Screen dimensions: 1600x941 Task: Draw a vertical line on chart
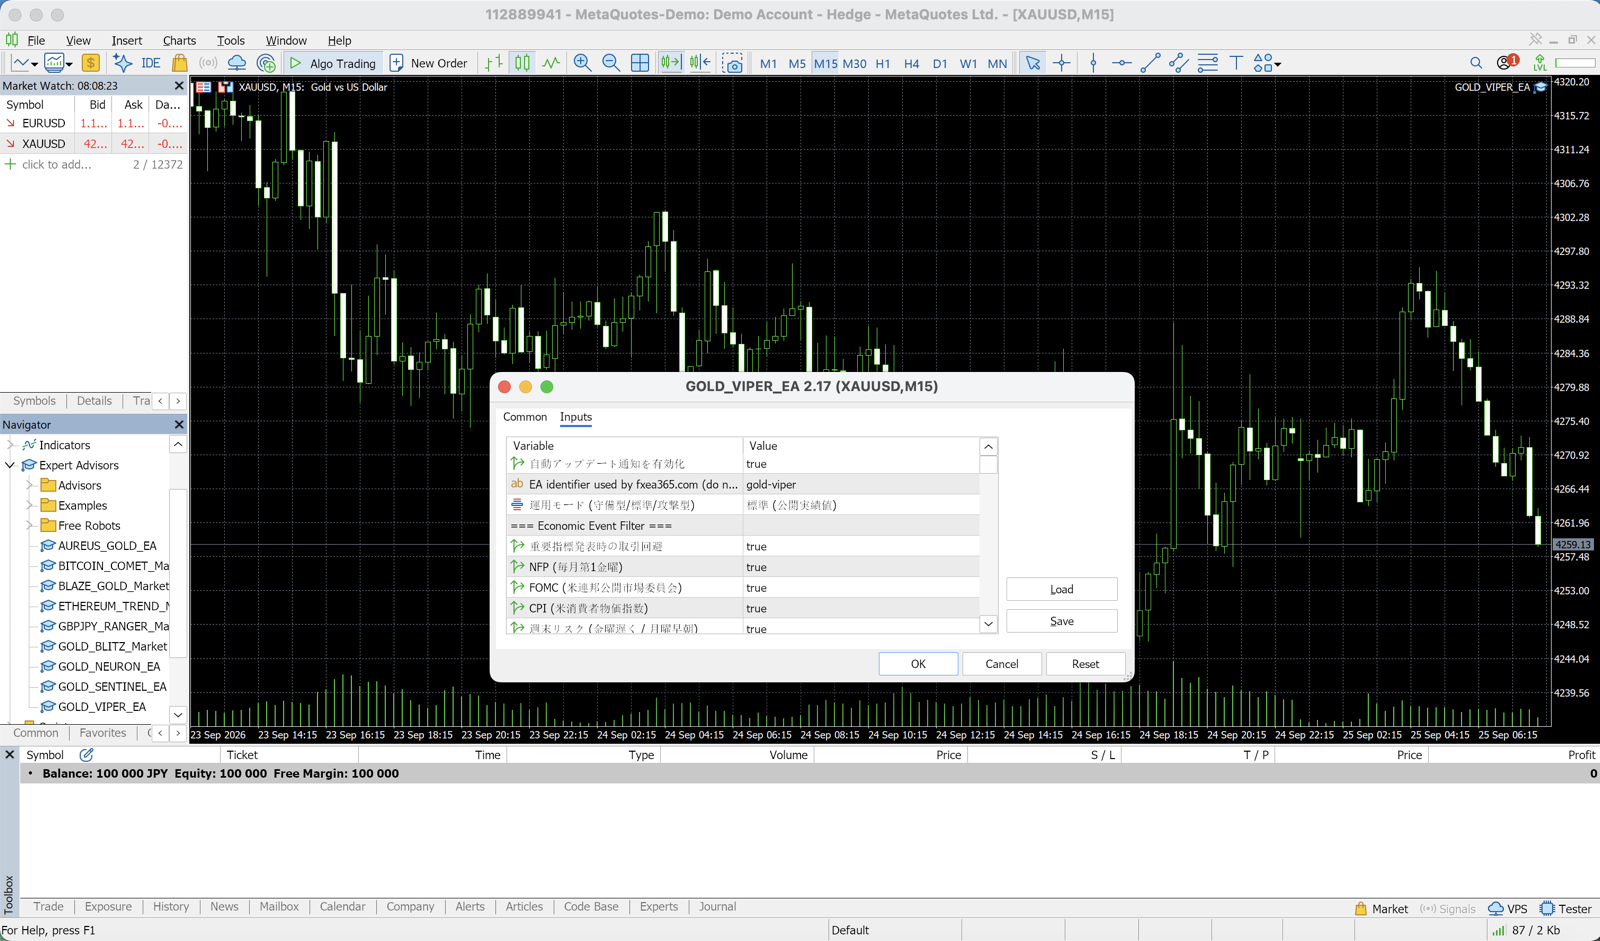tap(1093, 63)
